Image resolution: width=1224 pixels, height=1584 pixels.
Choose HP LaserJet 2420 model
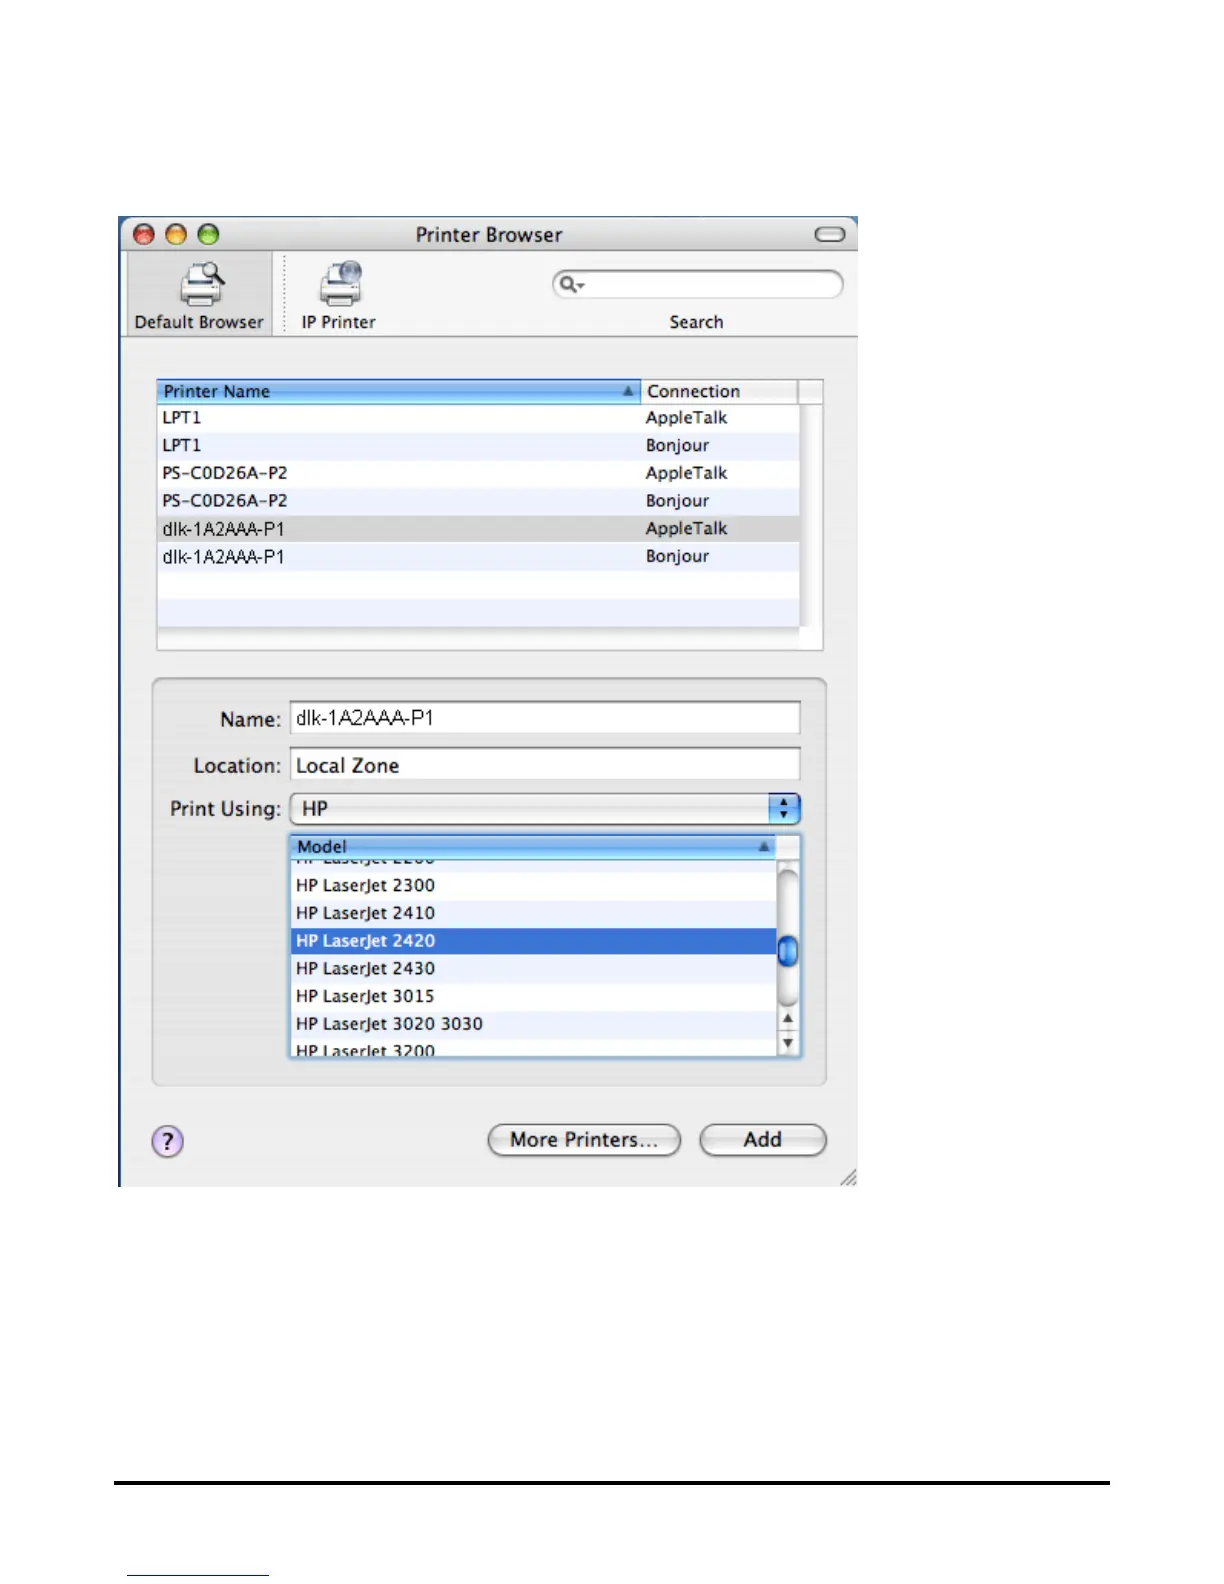coord(533,941)
